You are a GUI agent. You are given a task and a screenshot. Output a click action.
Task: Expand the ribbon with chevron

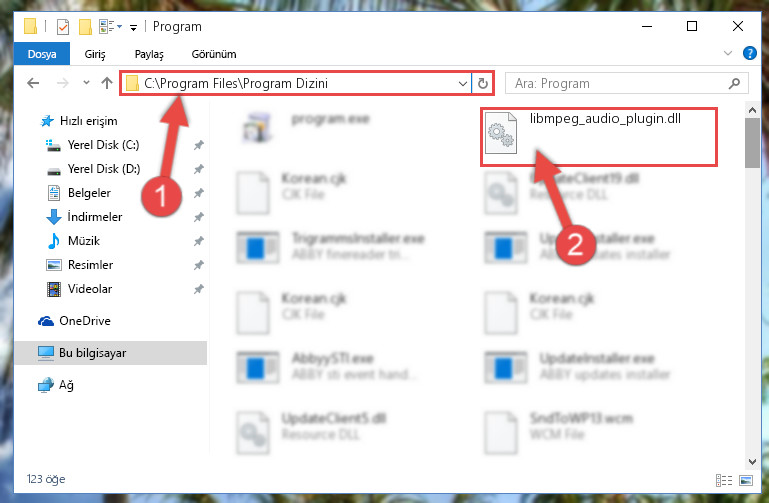(x=728, y=53)
